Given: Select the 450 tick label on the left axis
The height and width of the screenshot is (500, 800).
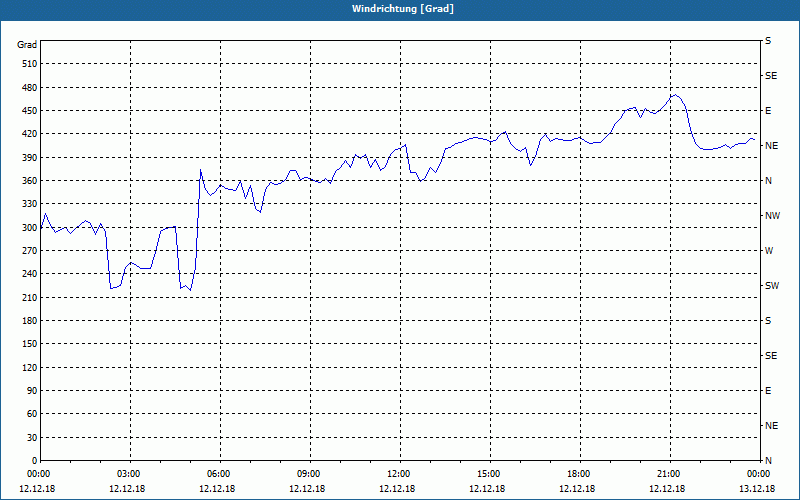Looking at the screenshot, I should pos(30,111).
